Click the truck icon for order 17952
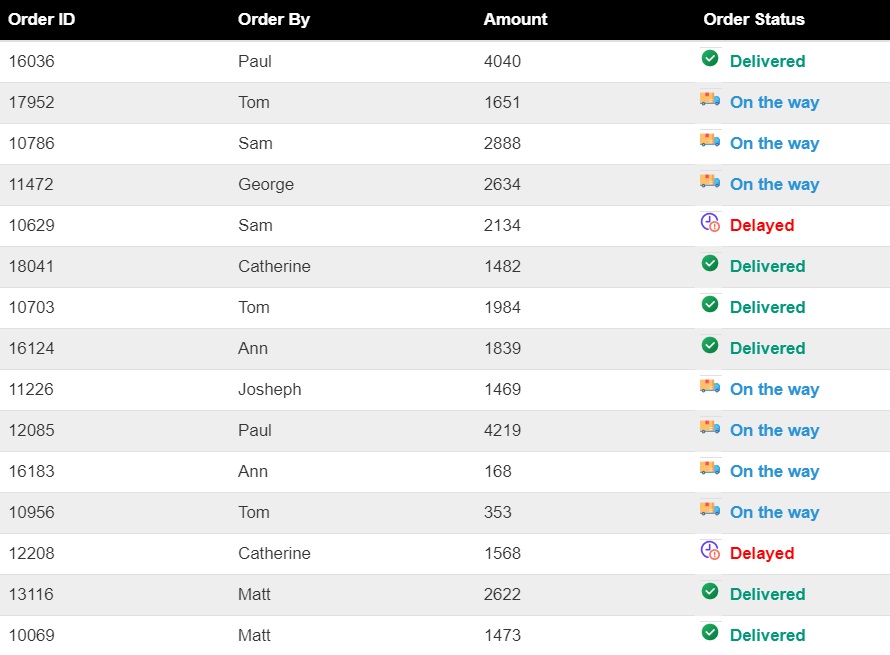The width and height of the screenshot is (890, 655). [710, 100]
